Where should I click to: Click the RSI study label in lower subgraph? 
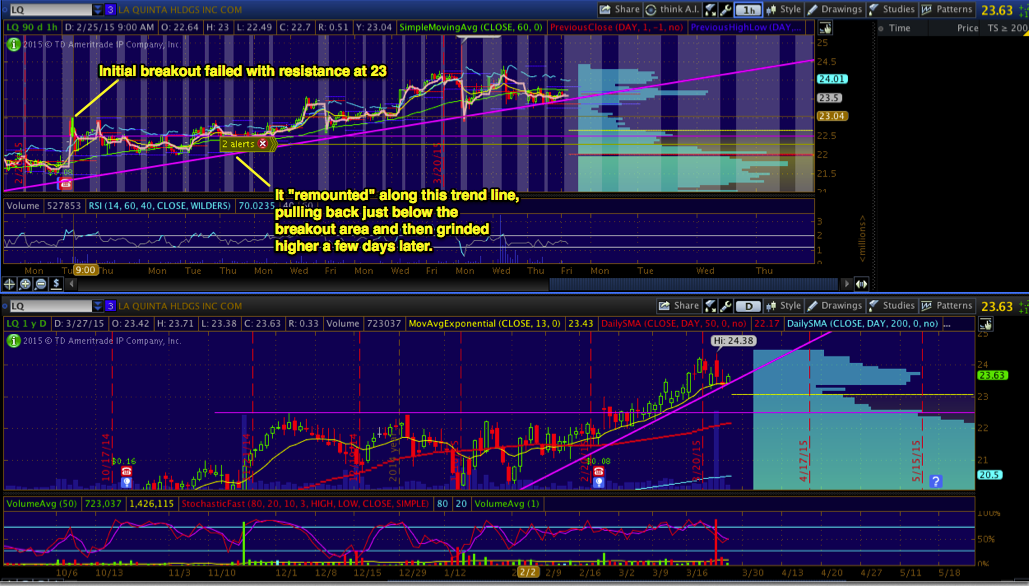tap(158, 205)
